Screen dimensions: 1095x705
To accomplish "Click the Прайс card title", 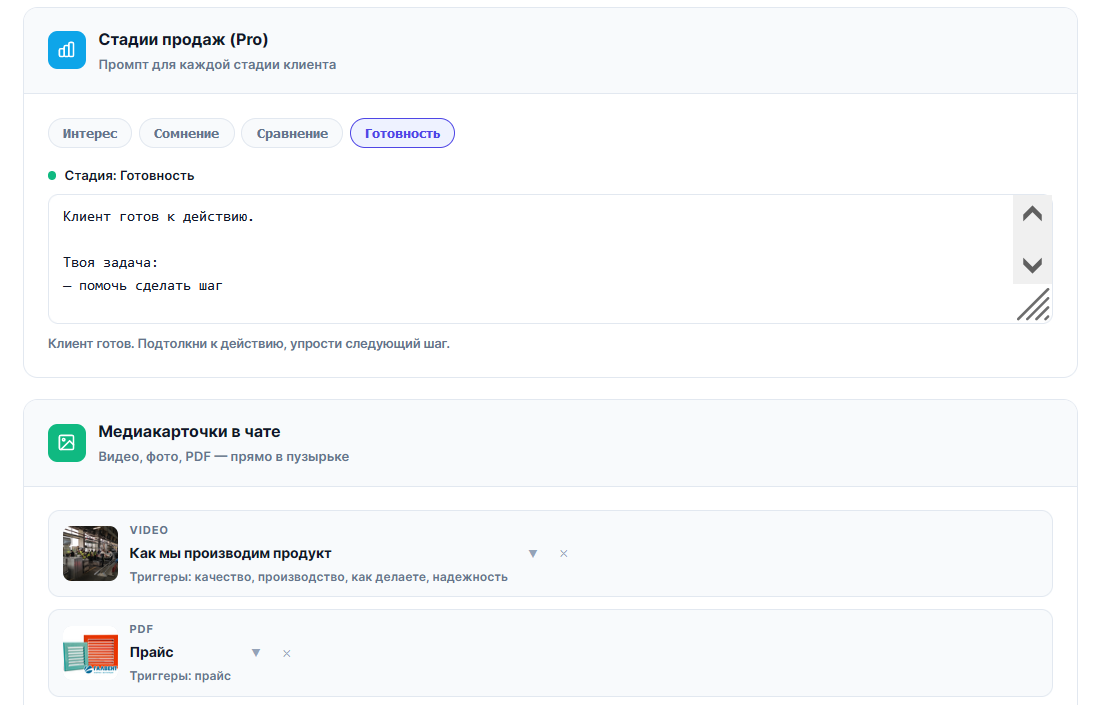I will (152, 653).
